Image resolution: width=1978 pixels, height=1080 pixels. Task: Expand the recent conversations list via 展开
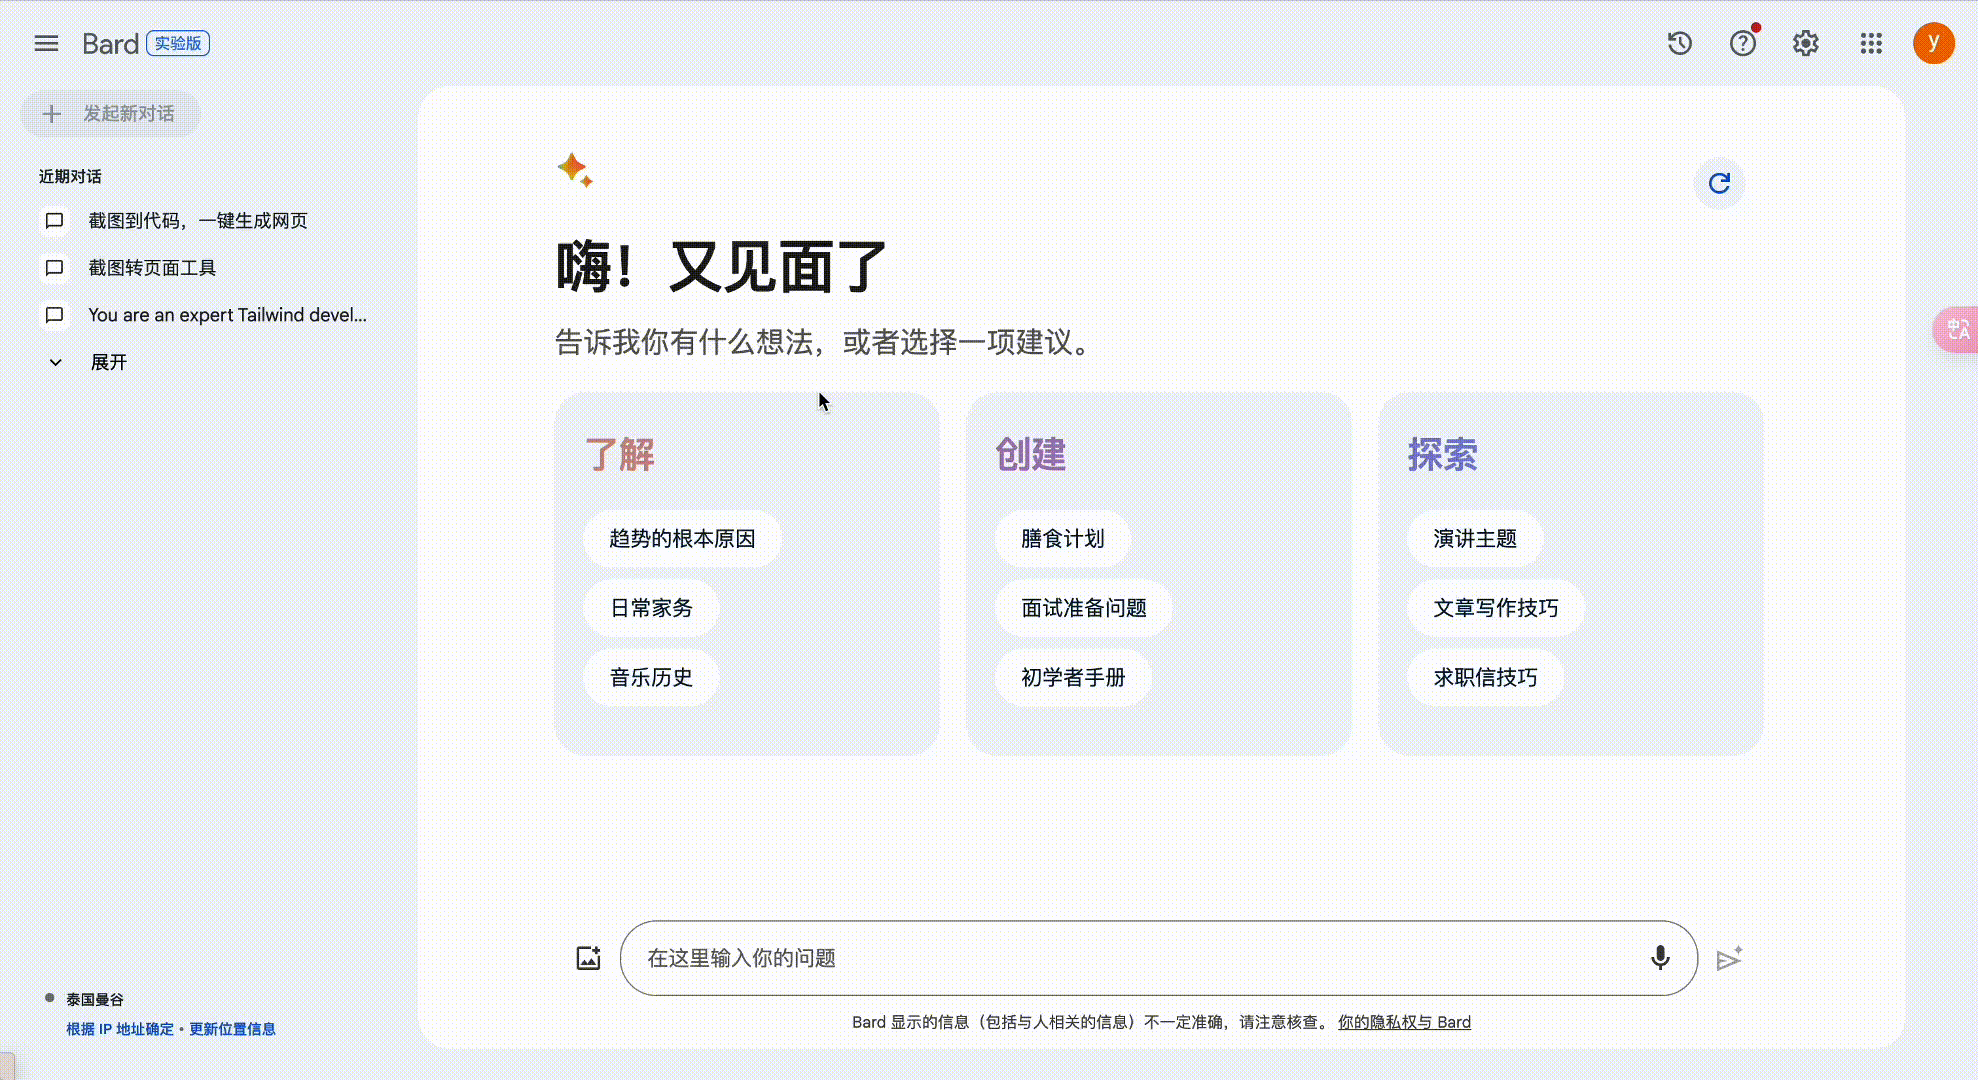109,362
